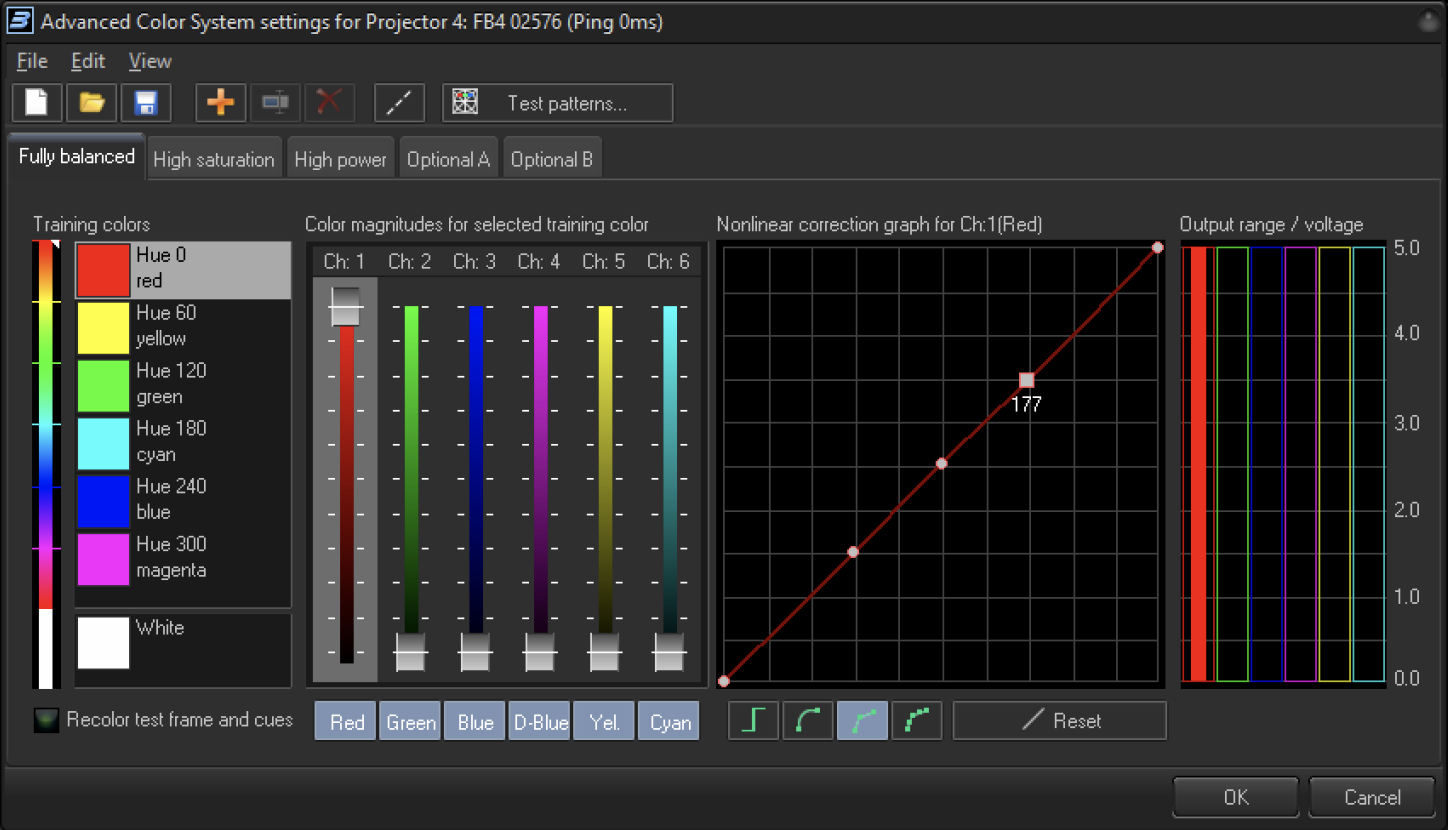Image resolution: width=1448 pixels, height=830 pixels.
Task: Click the Ch: 1 red slider handle
Action: [345, 306]
